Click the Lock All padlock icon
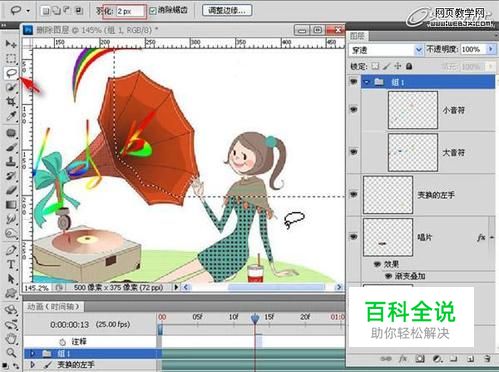Image resolution: width=499 pixels, height=372 pixels. [409, 66]
